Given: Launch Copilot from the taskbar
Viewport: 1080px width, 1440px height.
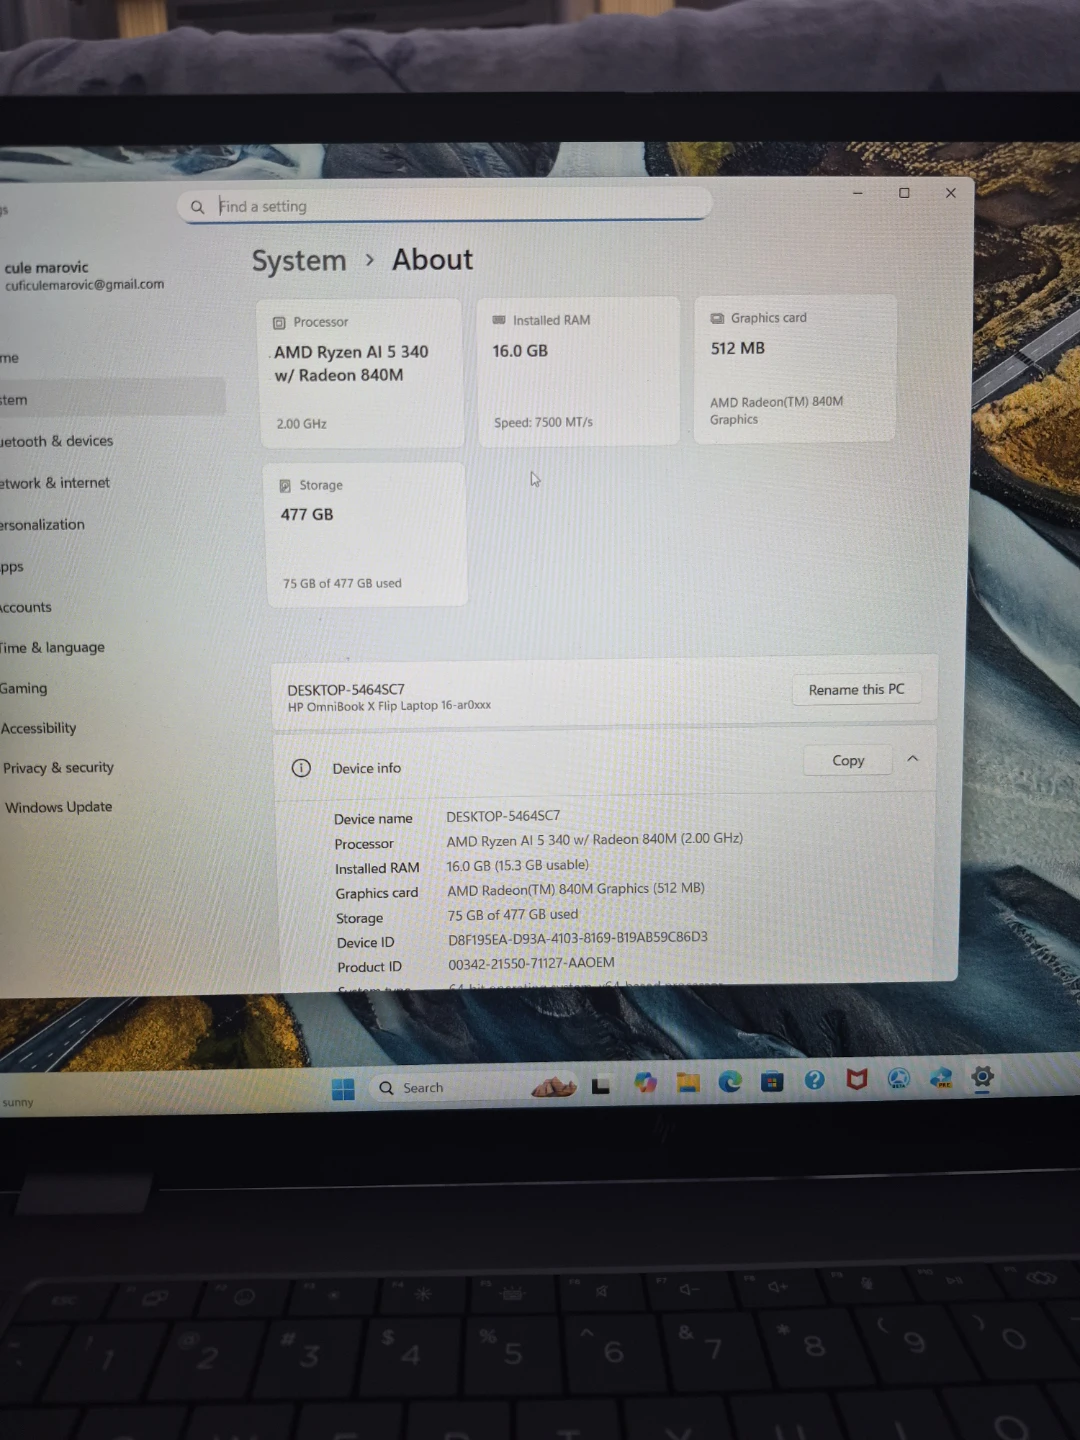Looking at the screenshot, I should point(645,1083).
